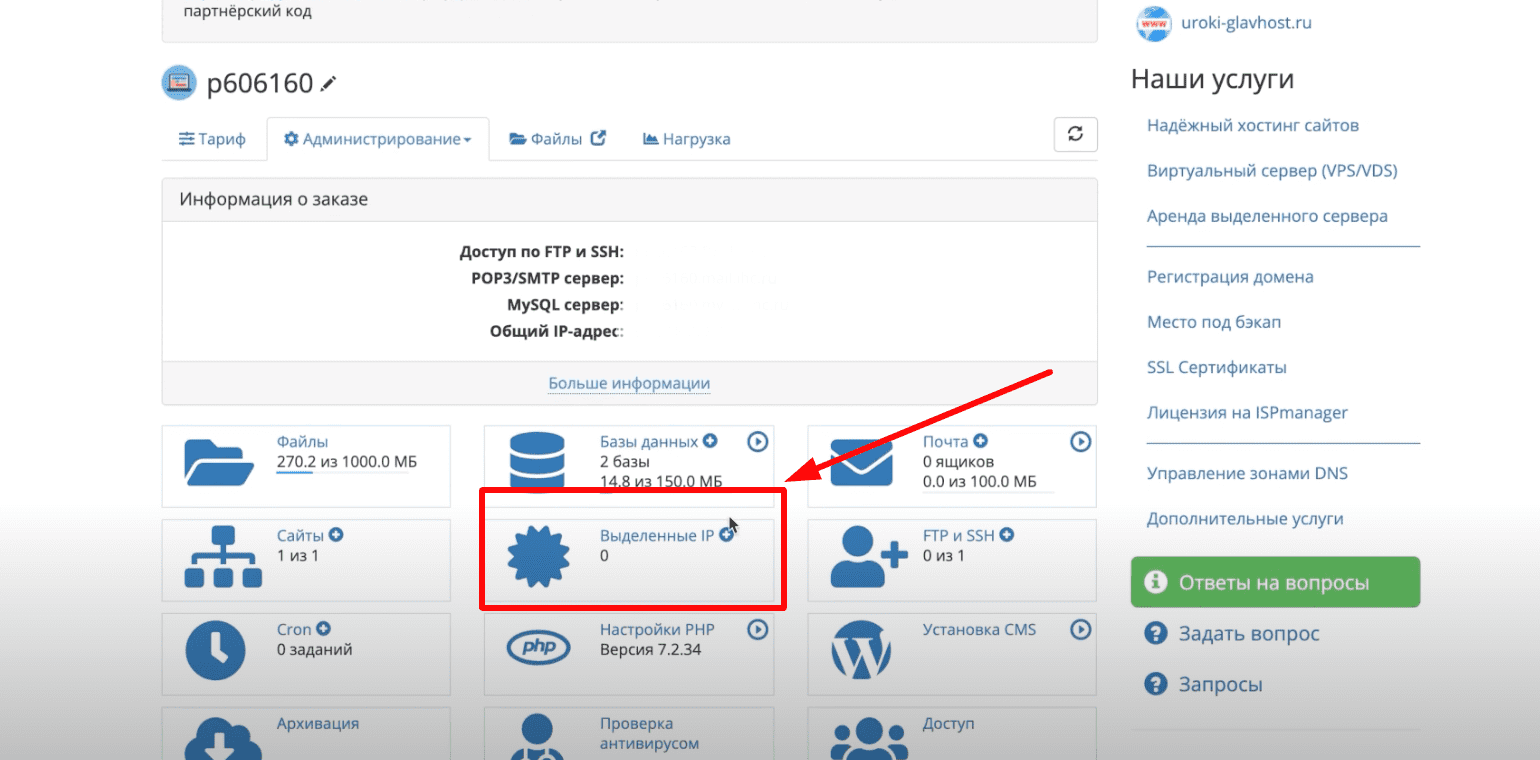Image resolution: width=1540 pixels, height=760 pixels.
Task: Click the plus icon beside FTP и SSH
Action: point(1006,535)
